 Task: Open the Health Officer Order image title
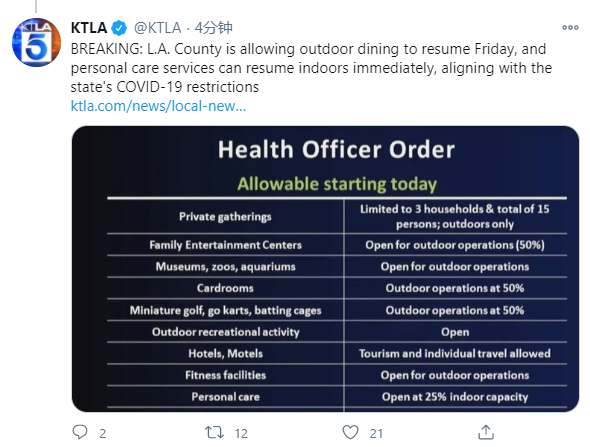336,149
